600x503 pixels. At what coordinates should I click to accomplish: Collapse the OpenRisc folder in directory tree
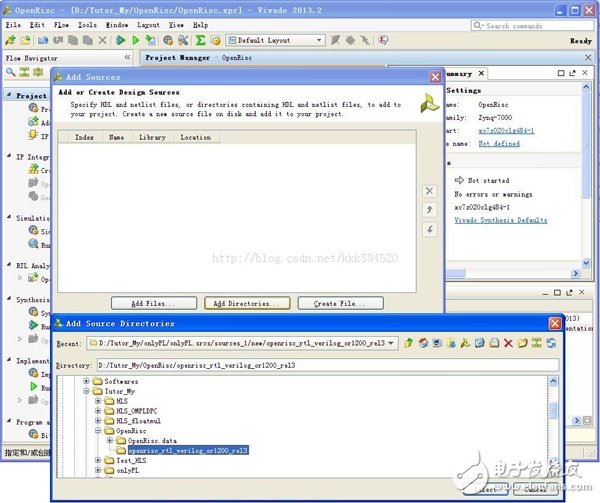pyautogui.click(x=97, y=431)
